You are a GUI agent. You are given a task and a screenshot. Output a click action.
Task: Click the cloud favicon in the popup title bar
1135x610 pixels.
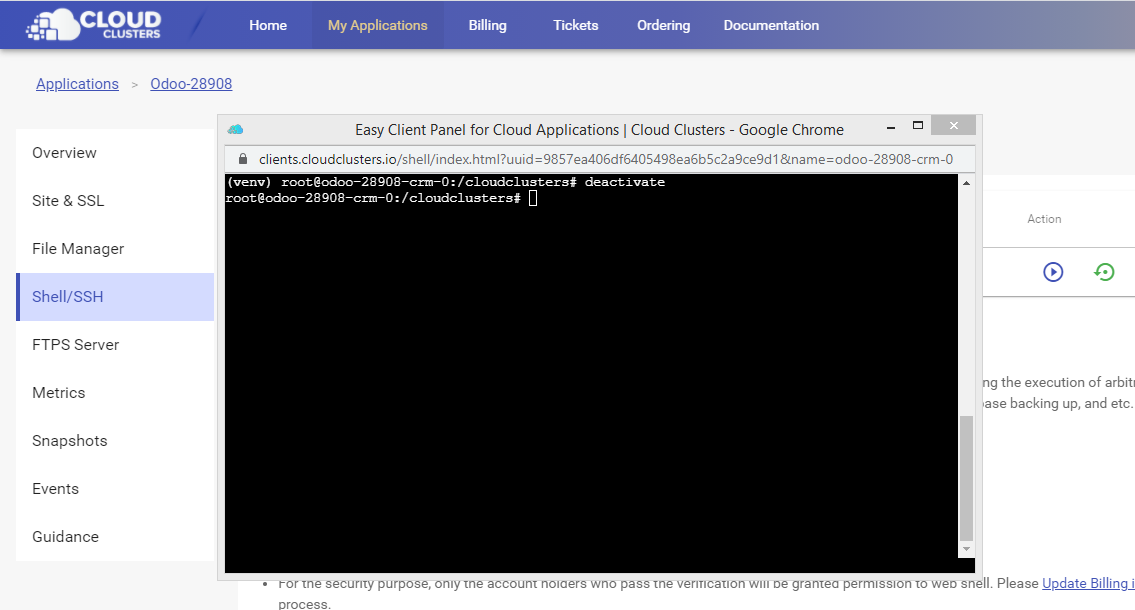[x=232, y=129]
